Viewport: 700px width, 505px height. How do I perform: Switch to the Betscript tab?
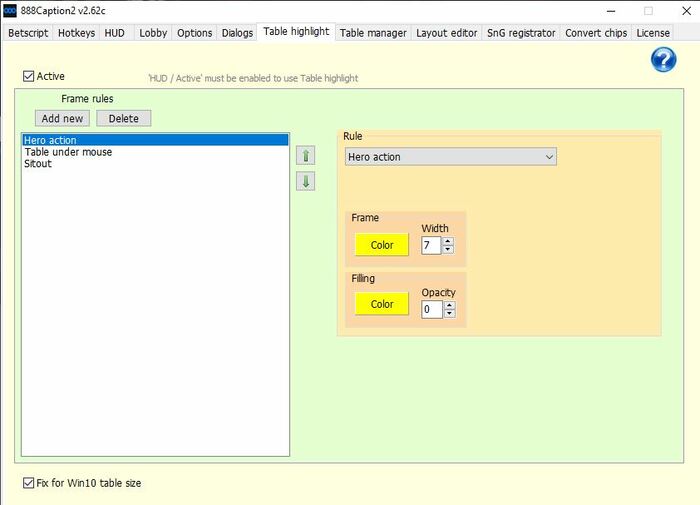pyautogui.click(x=28, y=33)
